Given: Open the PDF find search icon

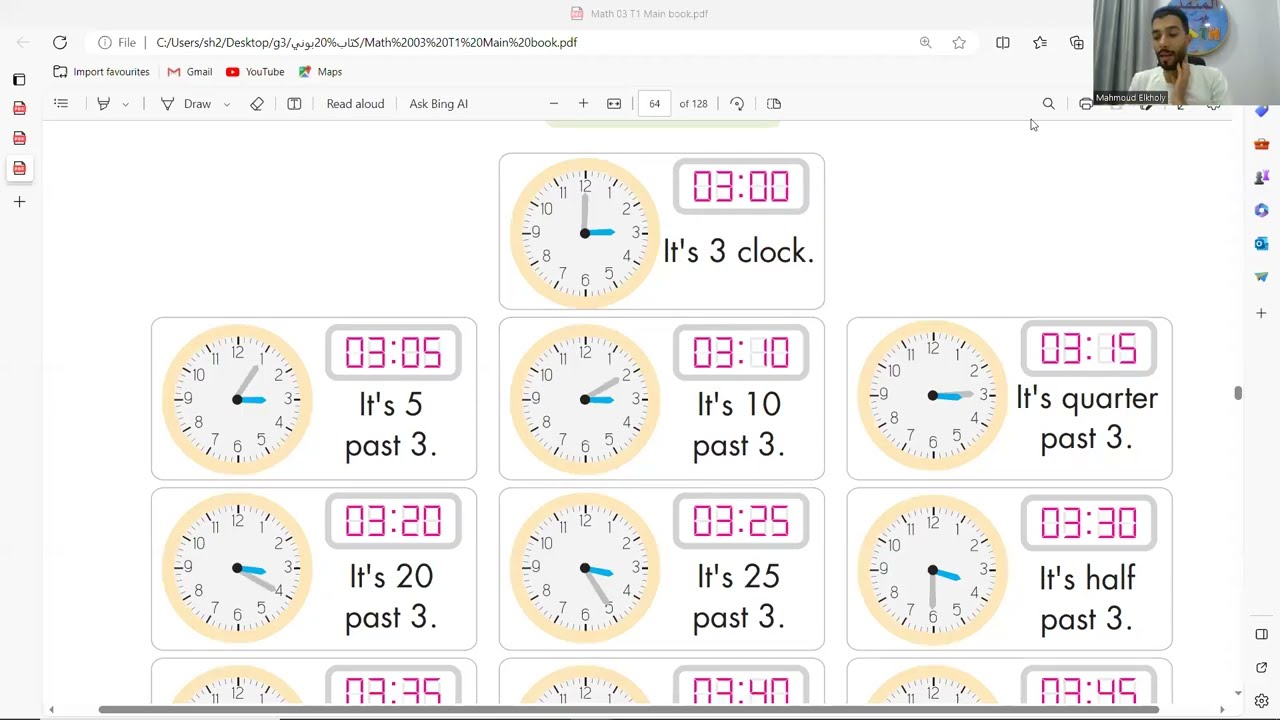Looking at the screenshot, I should [x=1048, y=103].
